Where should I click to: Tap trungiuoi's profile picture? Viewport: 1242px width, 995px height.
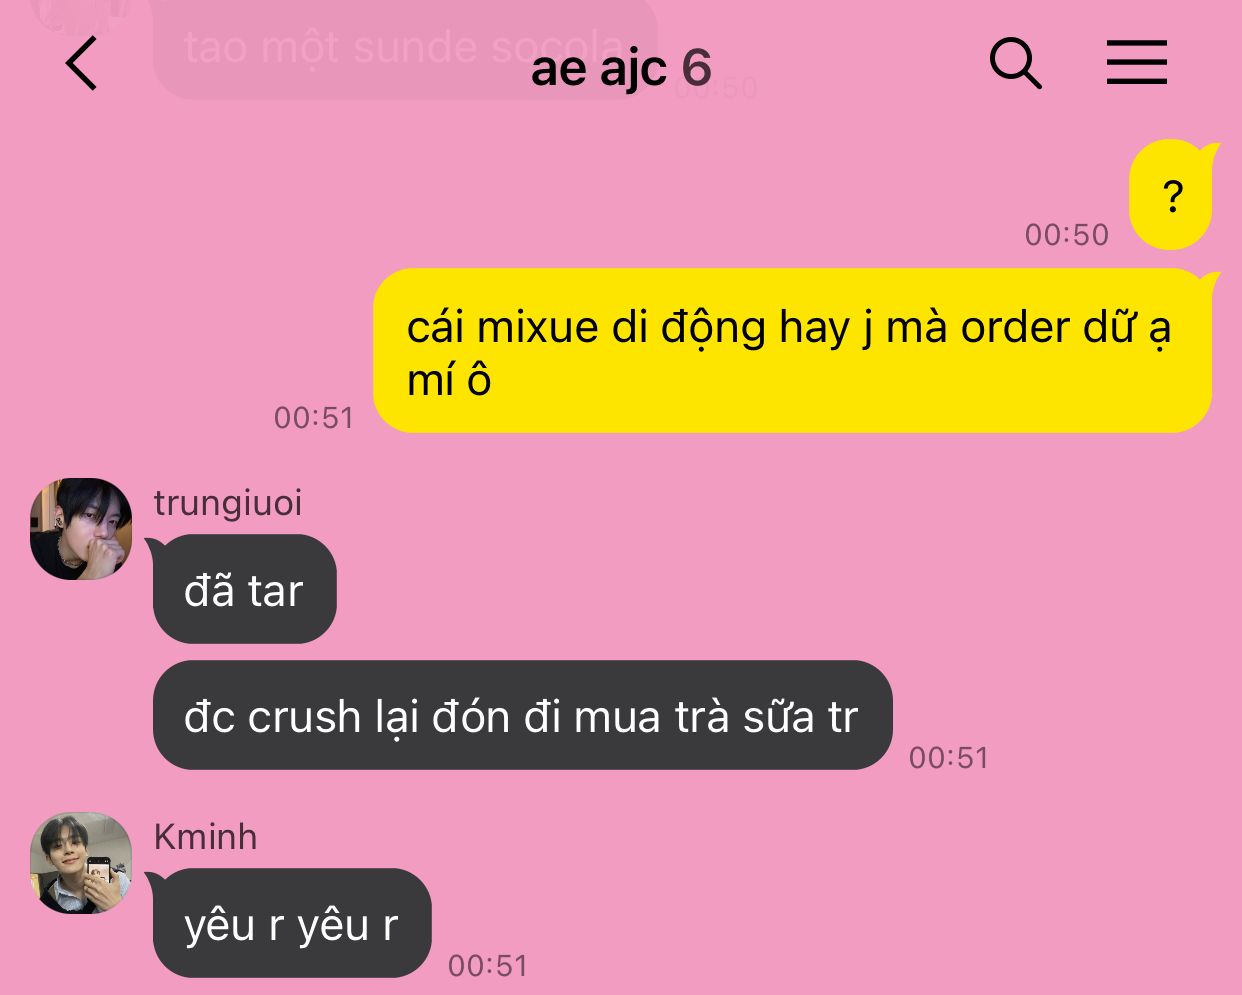(x=81, y=529)
